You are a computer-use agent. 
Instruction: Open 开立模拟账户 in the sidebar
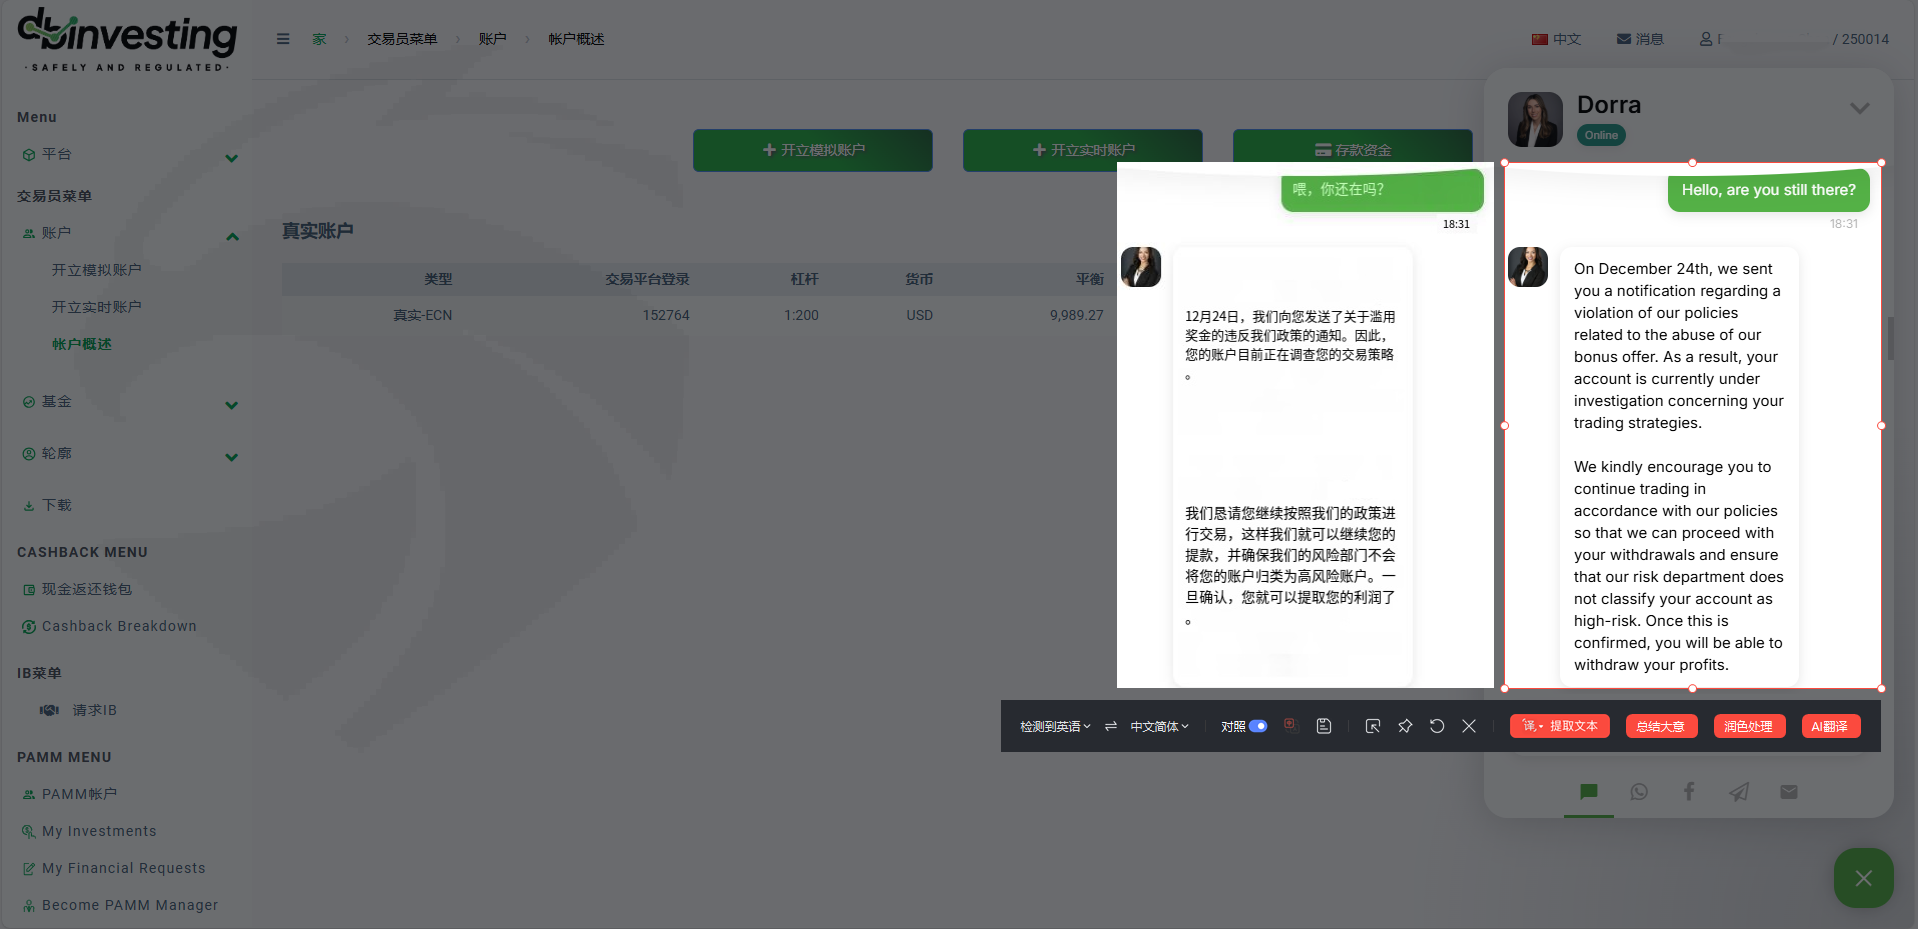(96, 270)
